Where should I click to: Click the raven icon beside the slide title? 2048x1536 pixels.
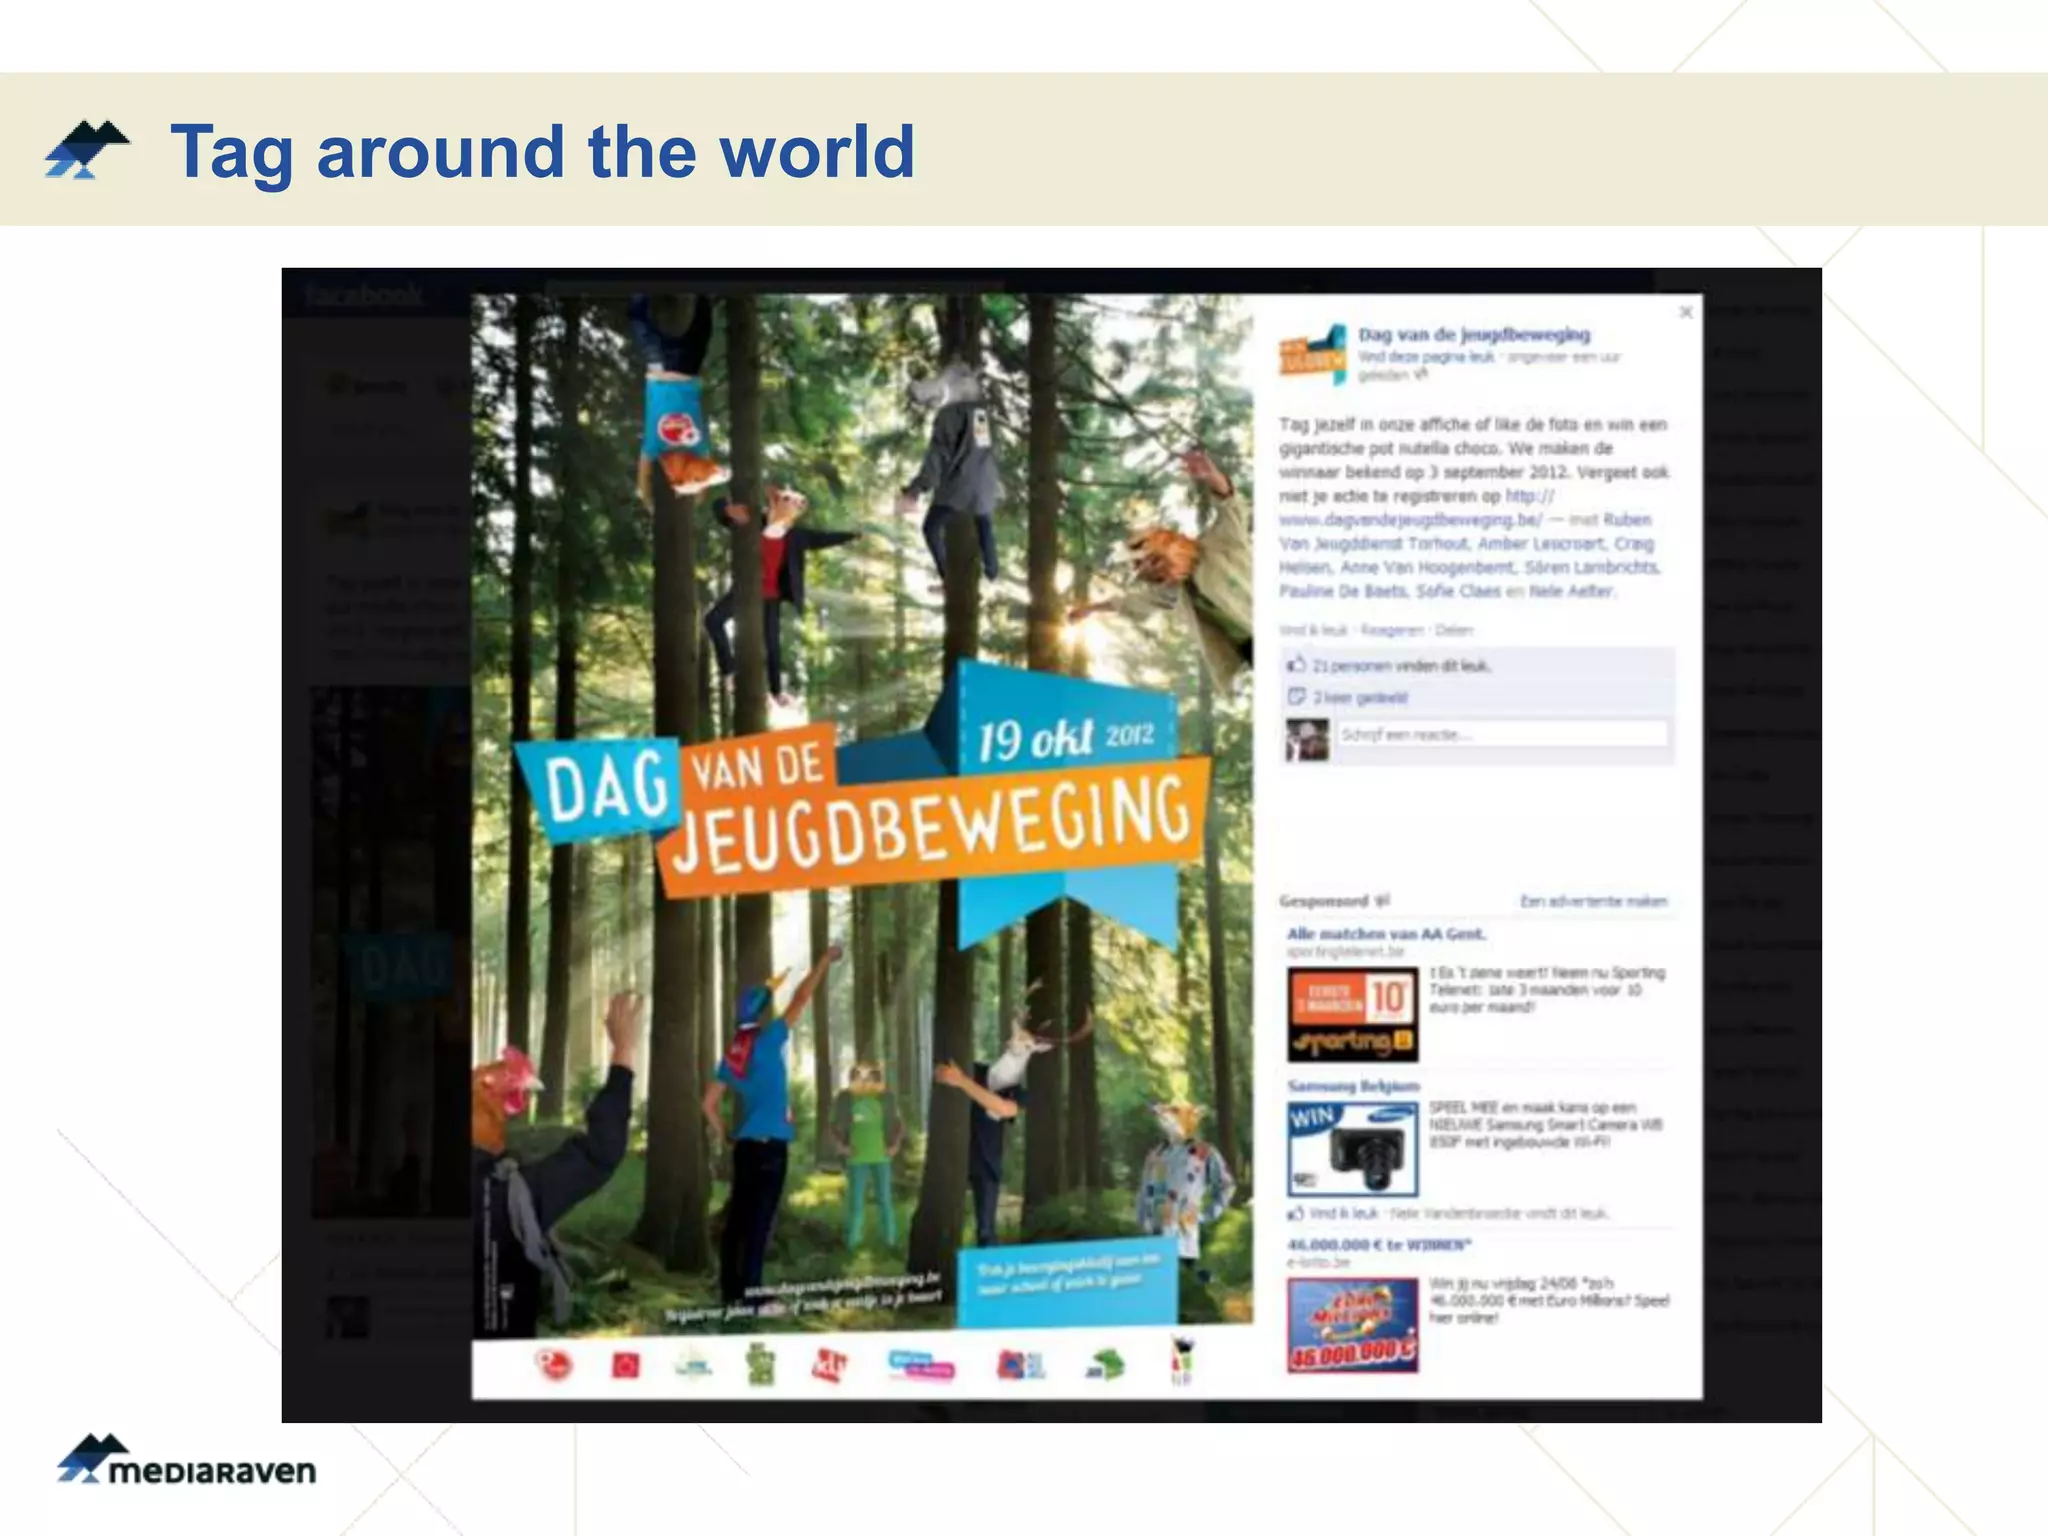pyautogui.click(x=87, y=150)
